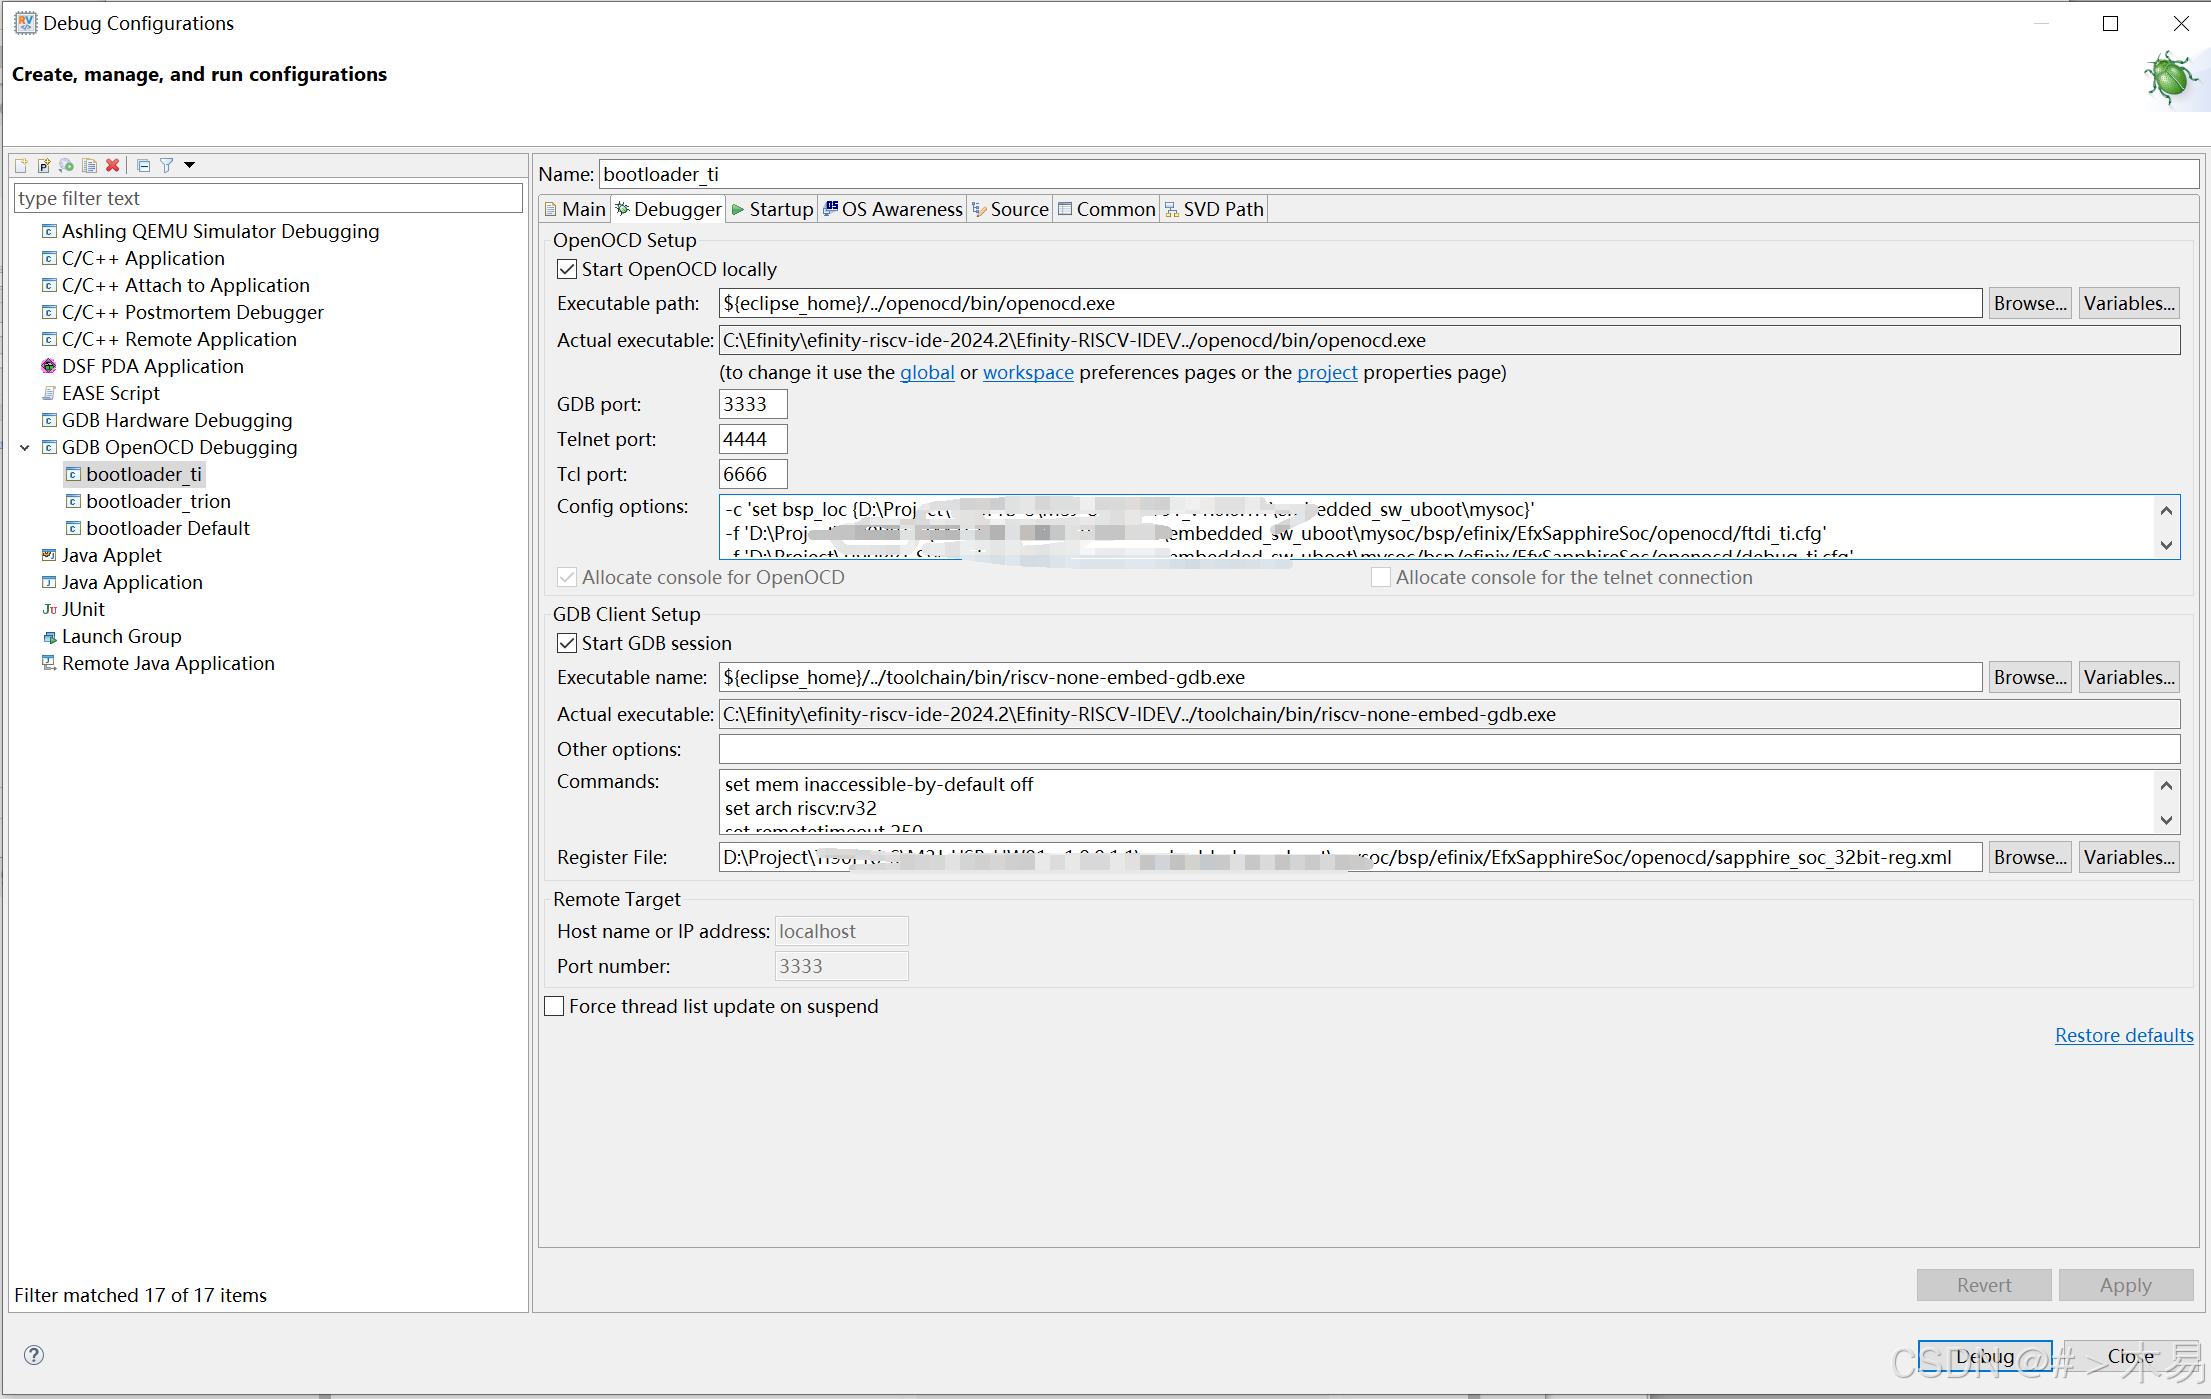This screenshot has width=2211, height=1399.
Task: Toggle Allocate console for the telnet connection
Action: [x=1381, y=577]
